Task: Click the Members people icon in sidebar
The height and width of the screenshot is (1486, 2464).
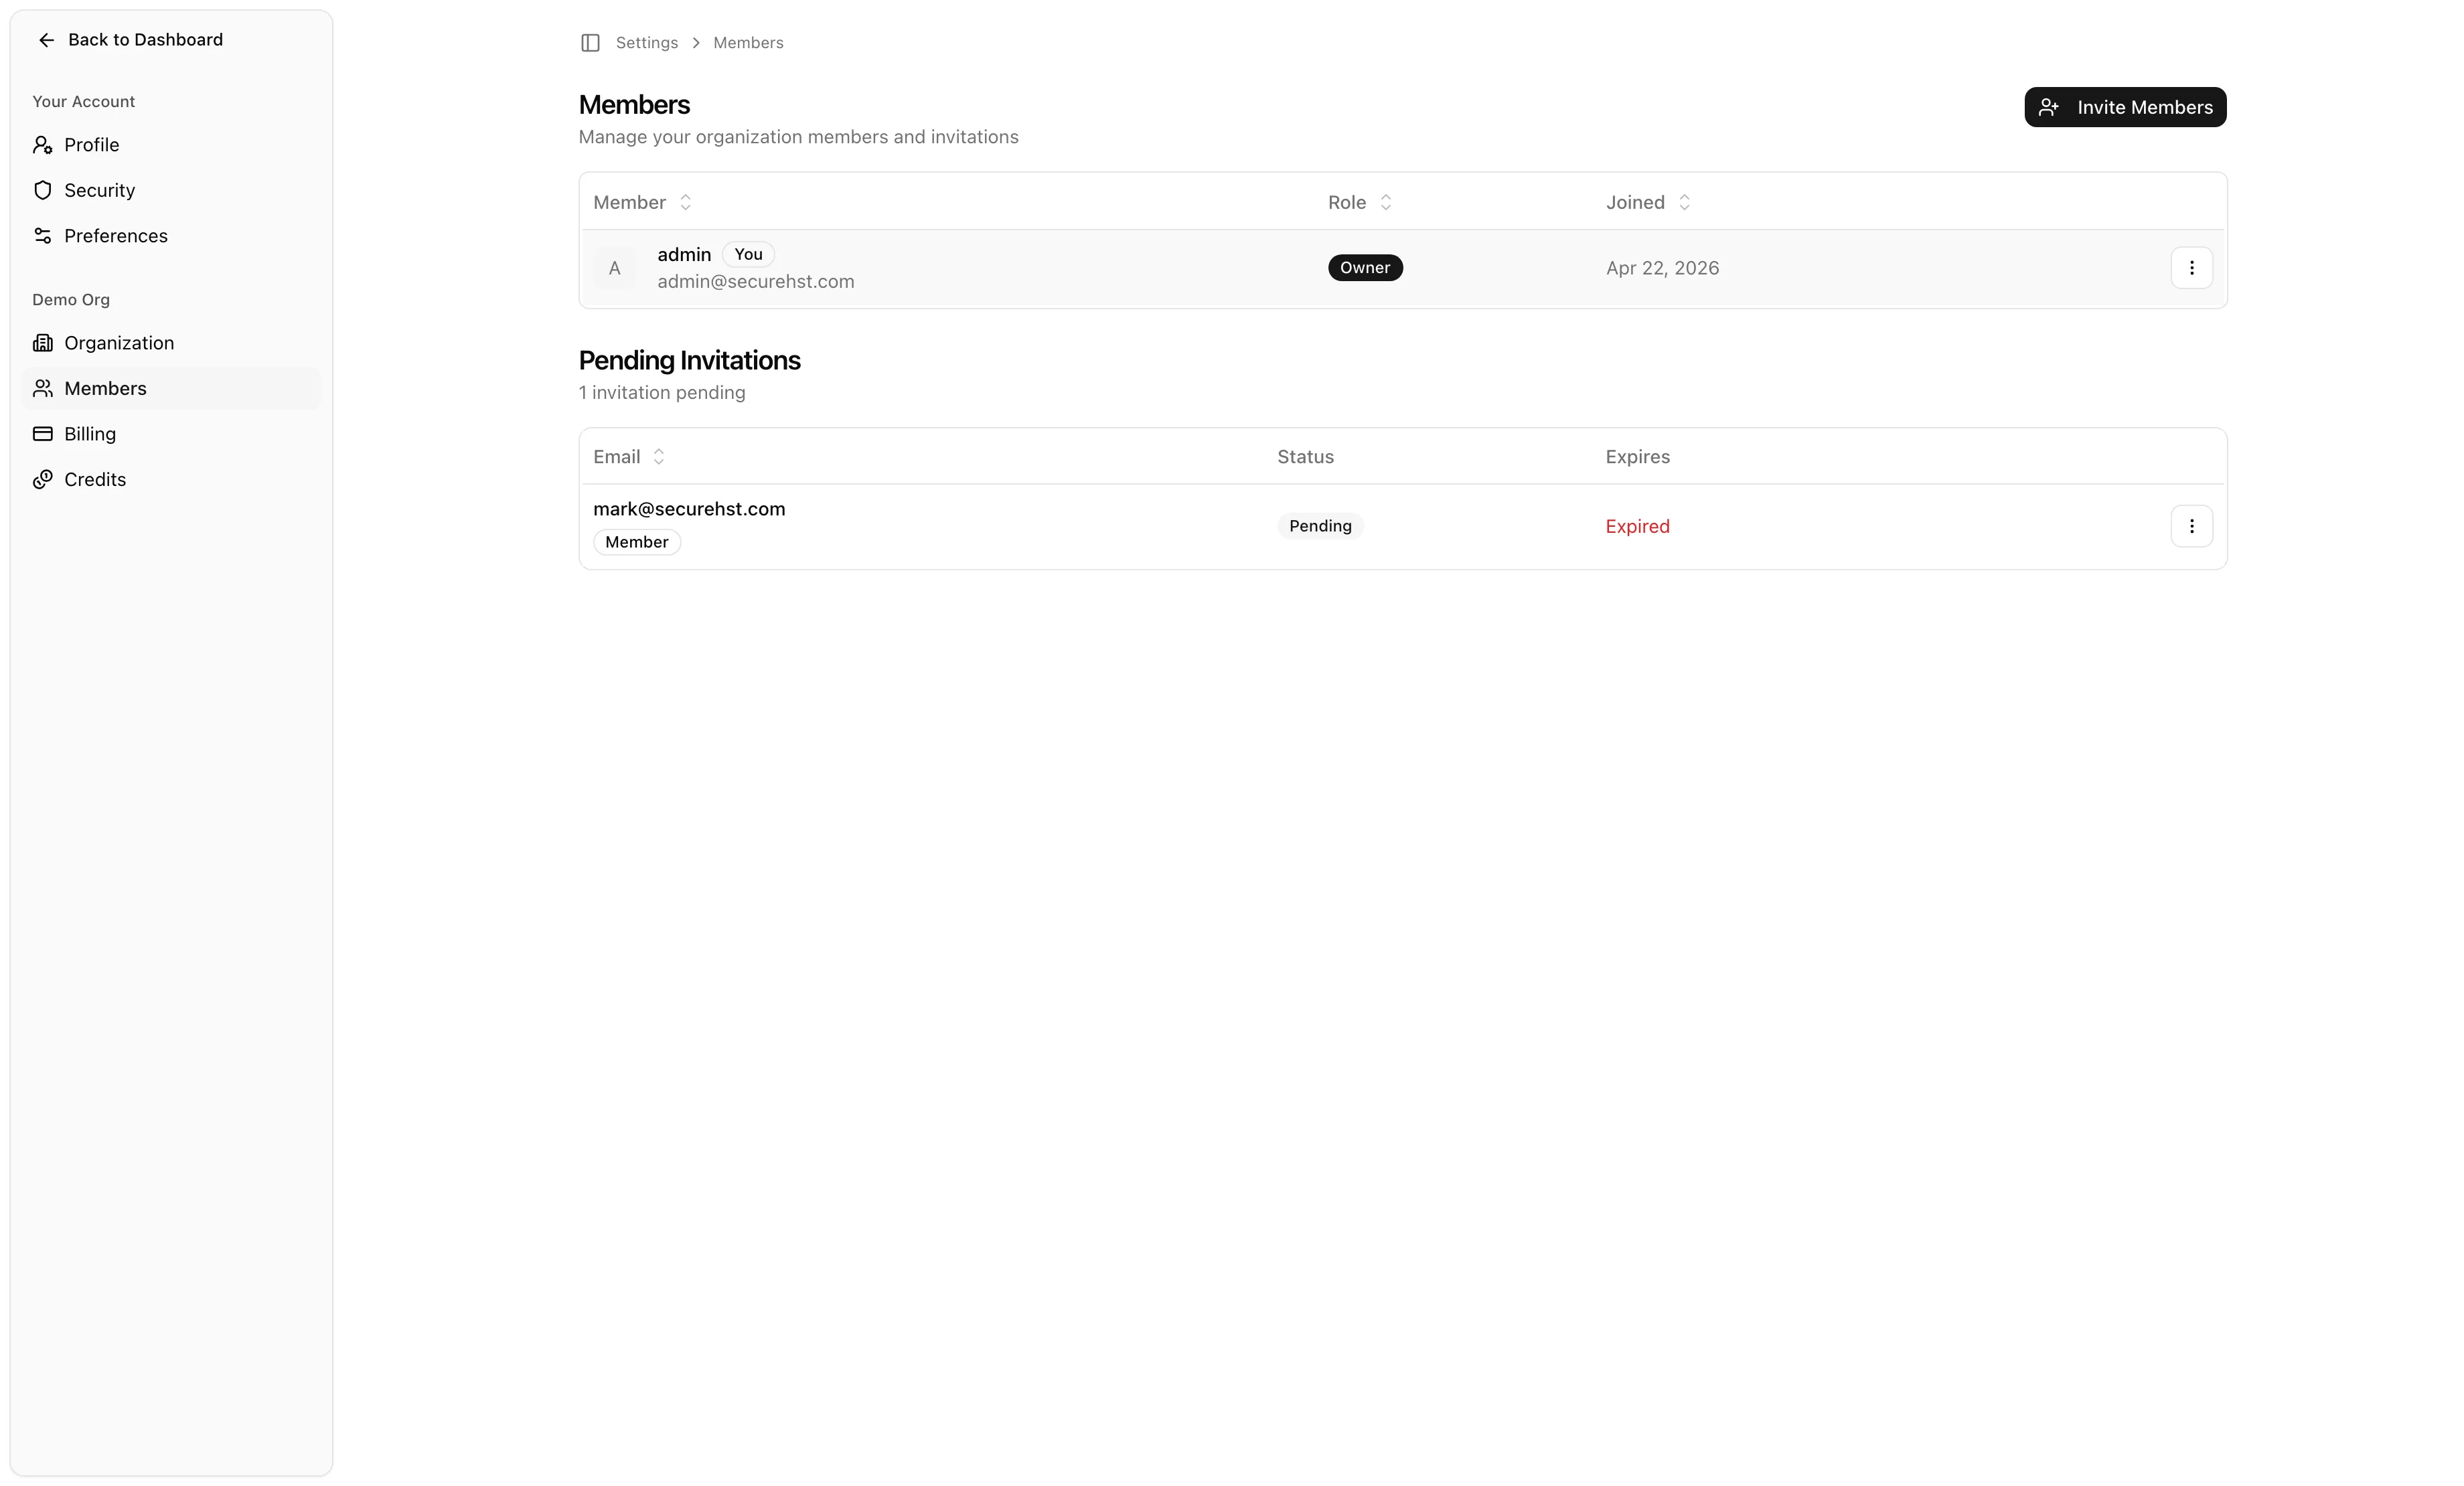Action: (42, 388)
